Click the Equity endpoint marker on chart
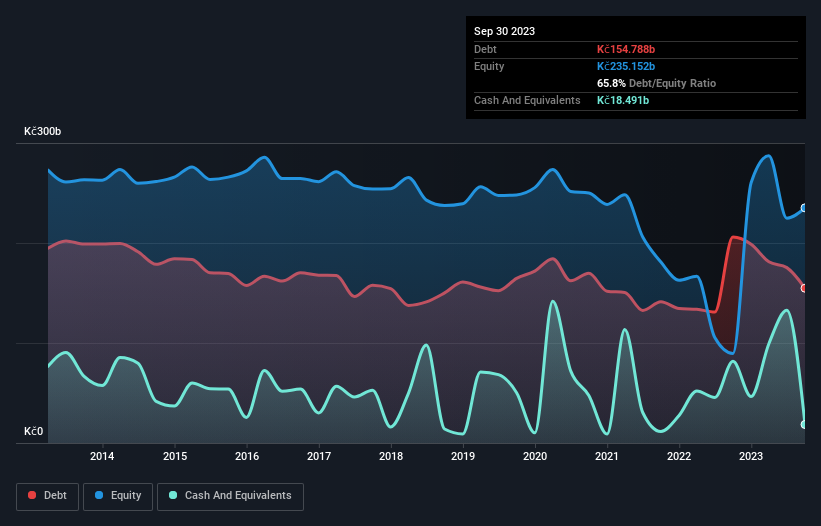The image size is (821, 526). tap(804, 208)
